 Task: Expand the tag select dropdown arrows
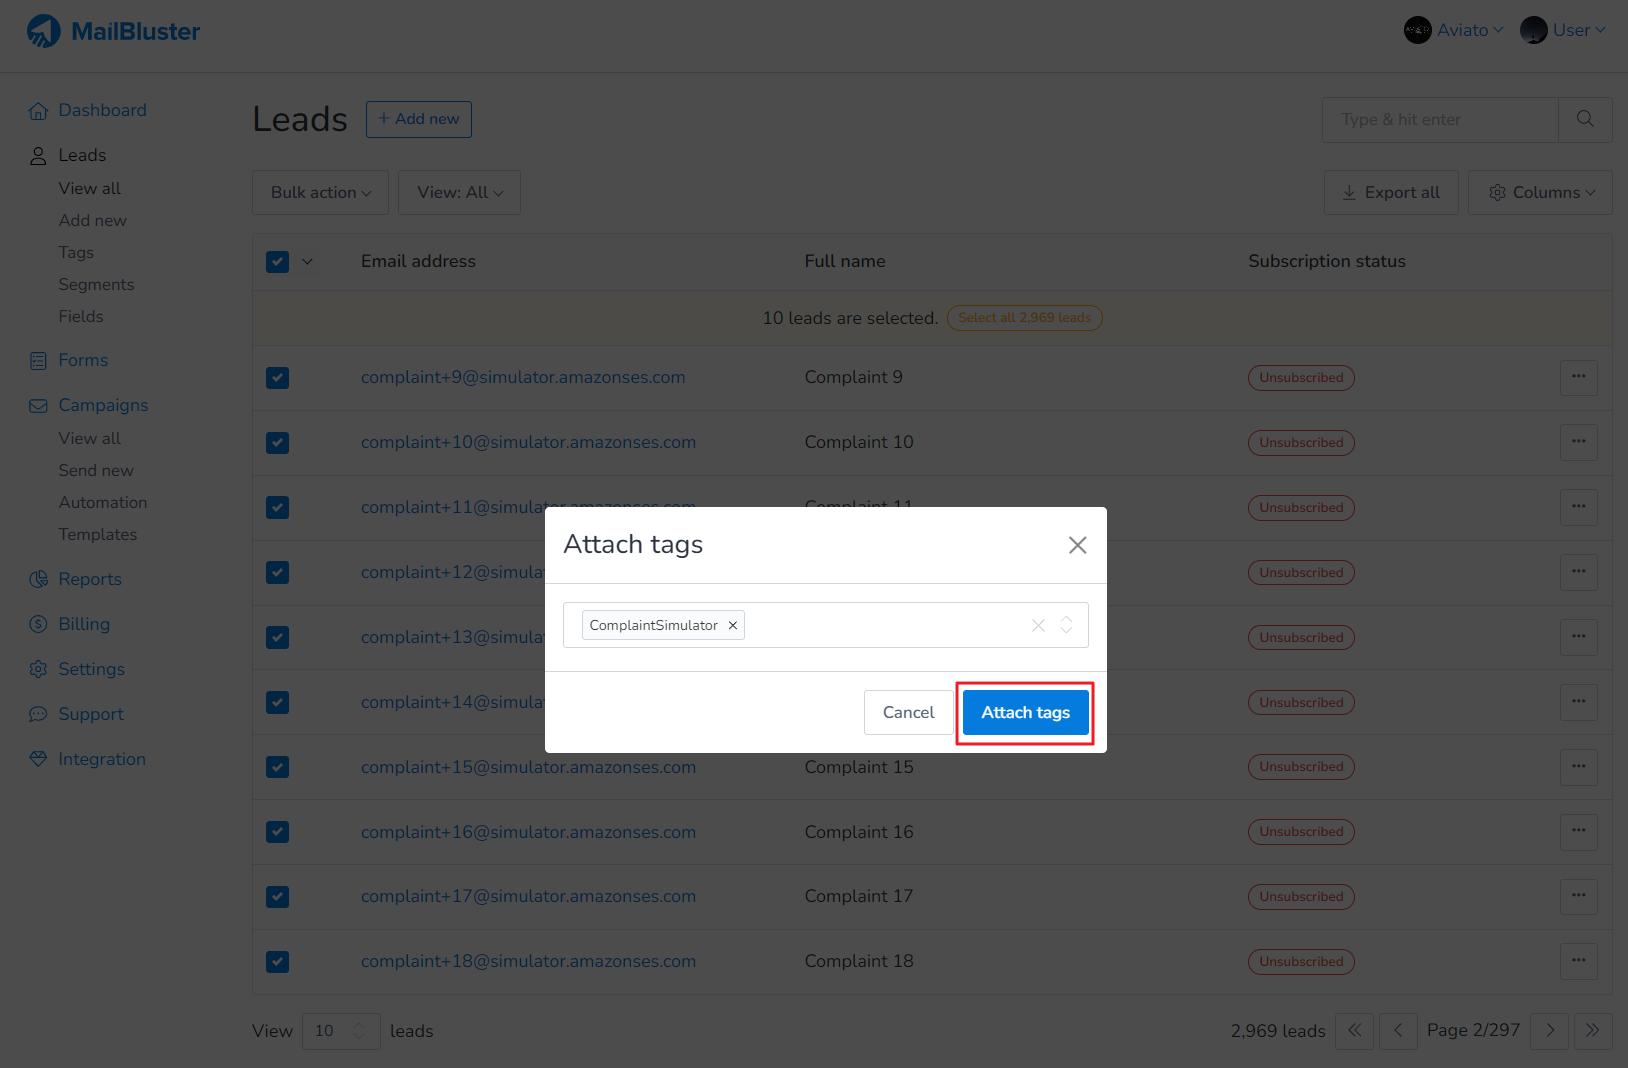click(1067, 625)
